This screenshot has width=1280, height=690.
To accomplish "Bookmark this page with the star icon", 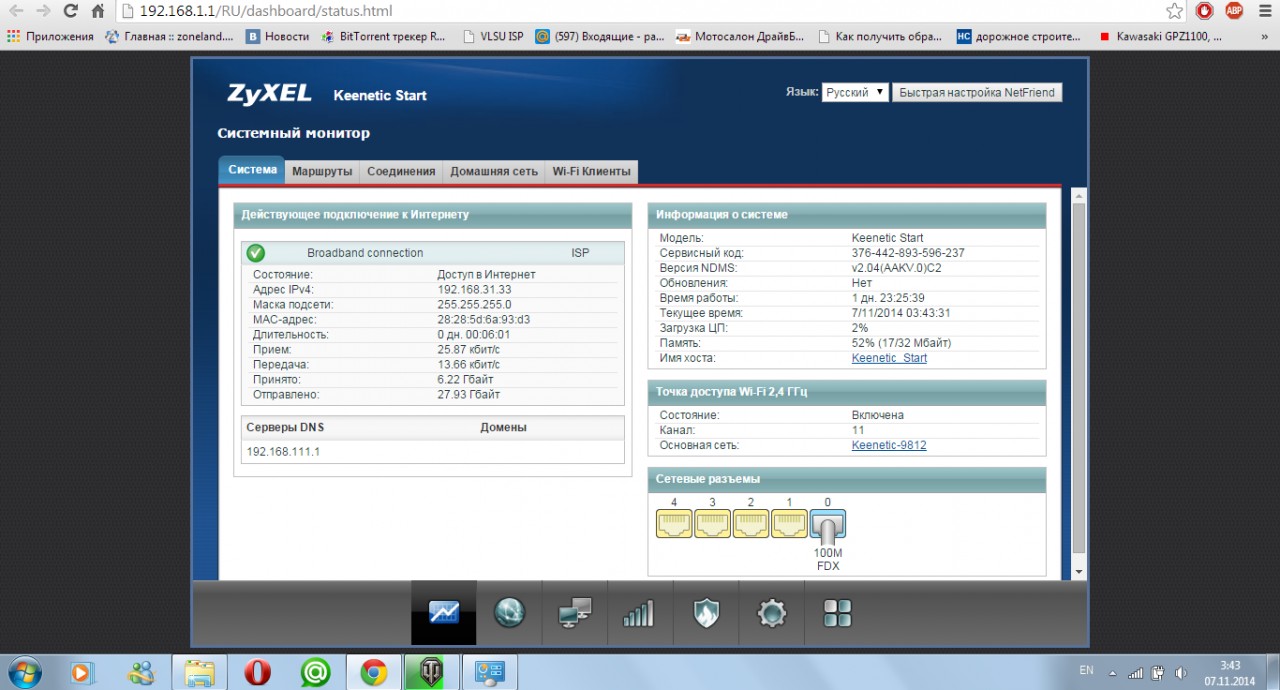I will 1175,12.
